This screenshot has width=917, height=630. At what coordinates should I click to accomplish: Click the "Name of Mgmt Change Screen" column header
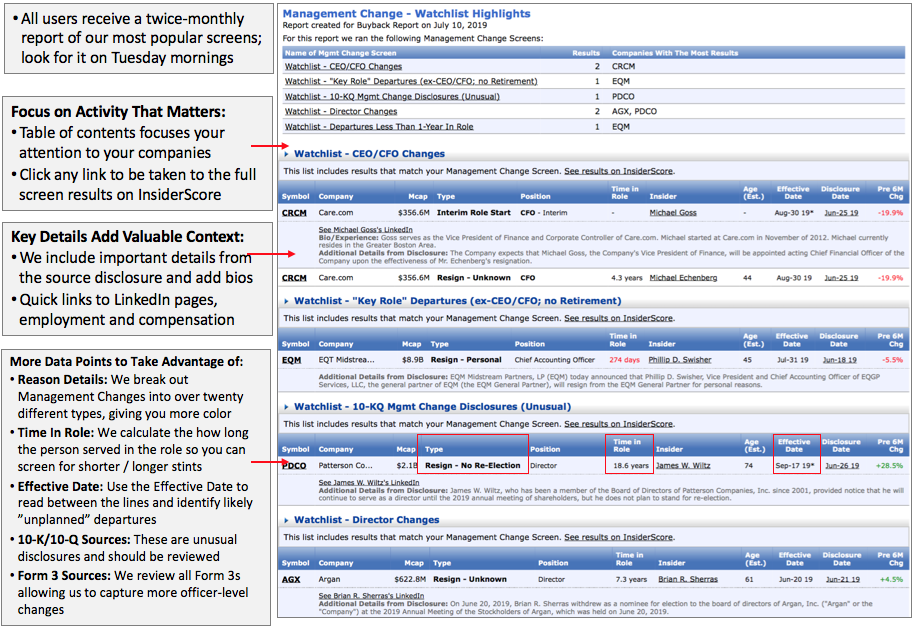click(340, 53)
